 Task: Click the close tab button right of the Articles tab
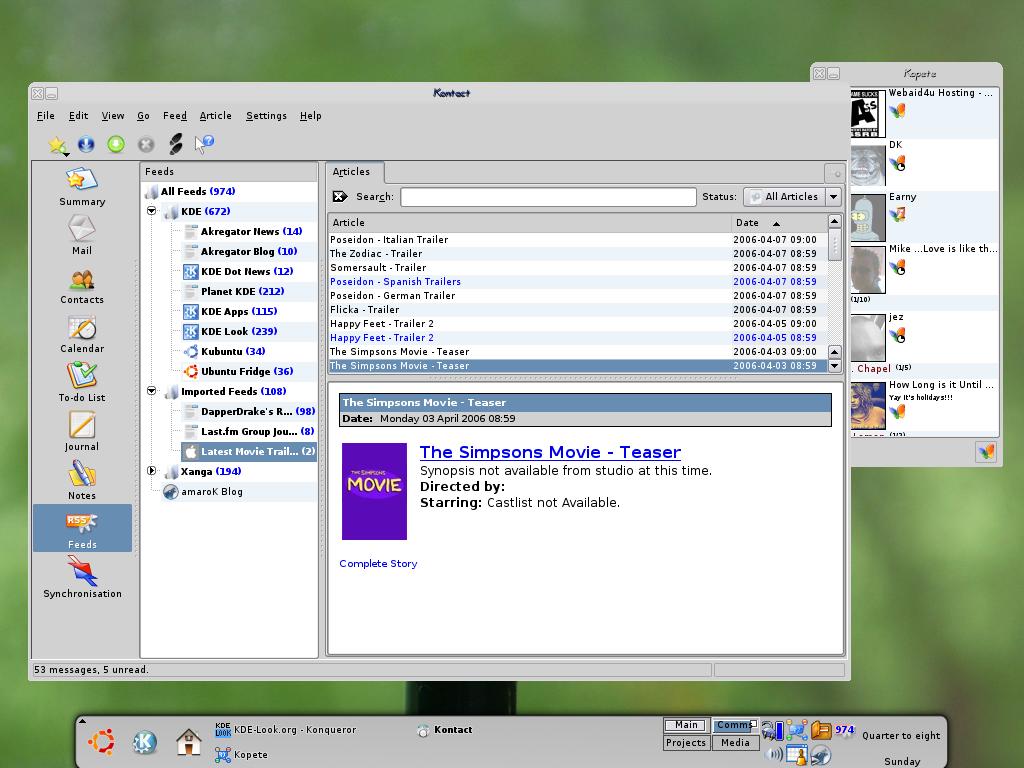coord(835,173)
